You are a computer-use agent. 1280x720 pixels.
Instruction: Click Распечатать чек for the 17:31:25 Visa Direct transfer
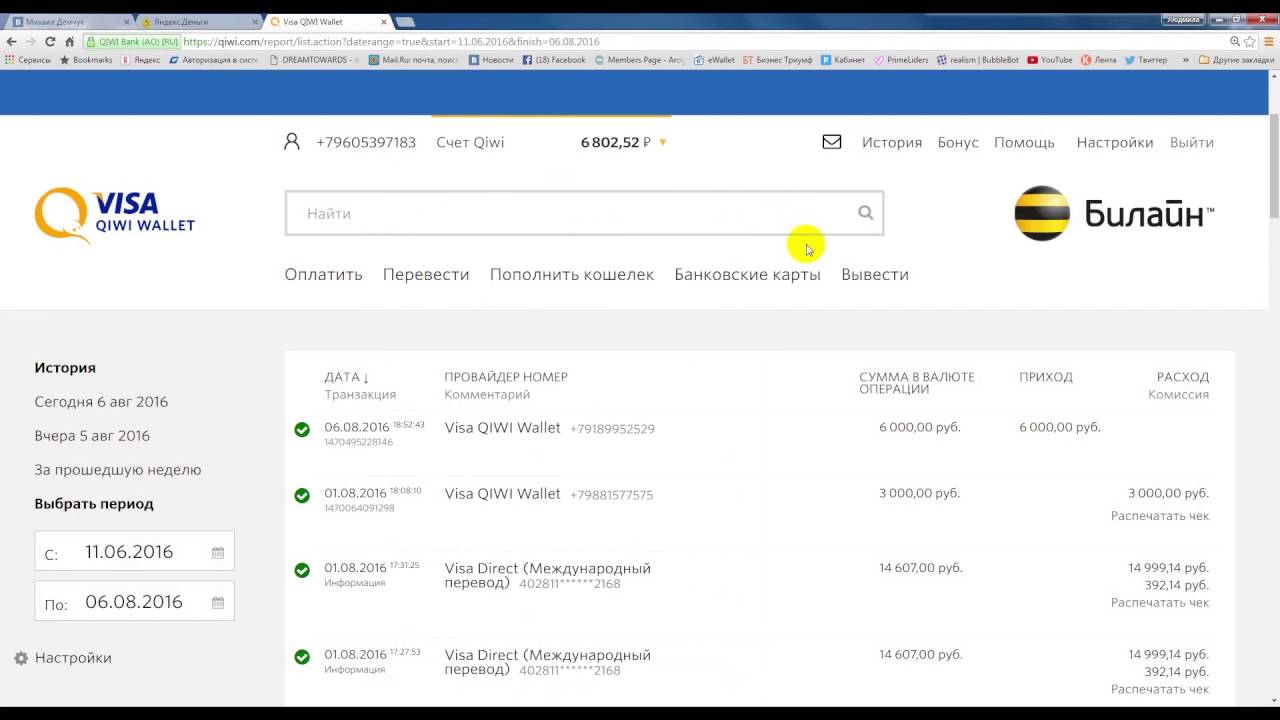click(x=1159, y=603)
